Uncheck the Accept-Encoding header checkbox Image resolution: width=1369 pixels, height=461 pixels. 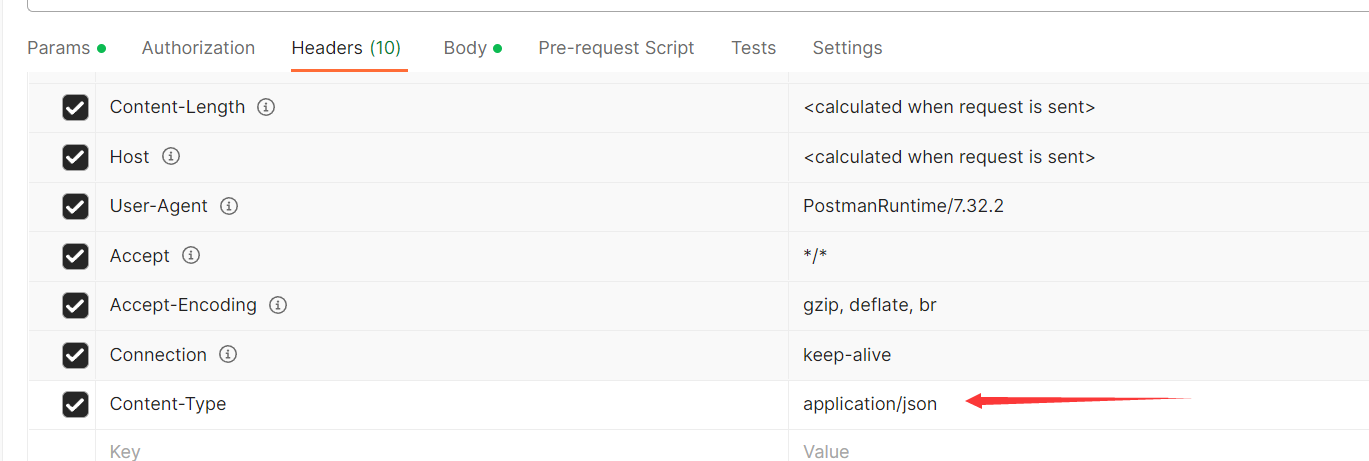click(75, 305)
